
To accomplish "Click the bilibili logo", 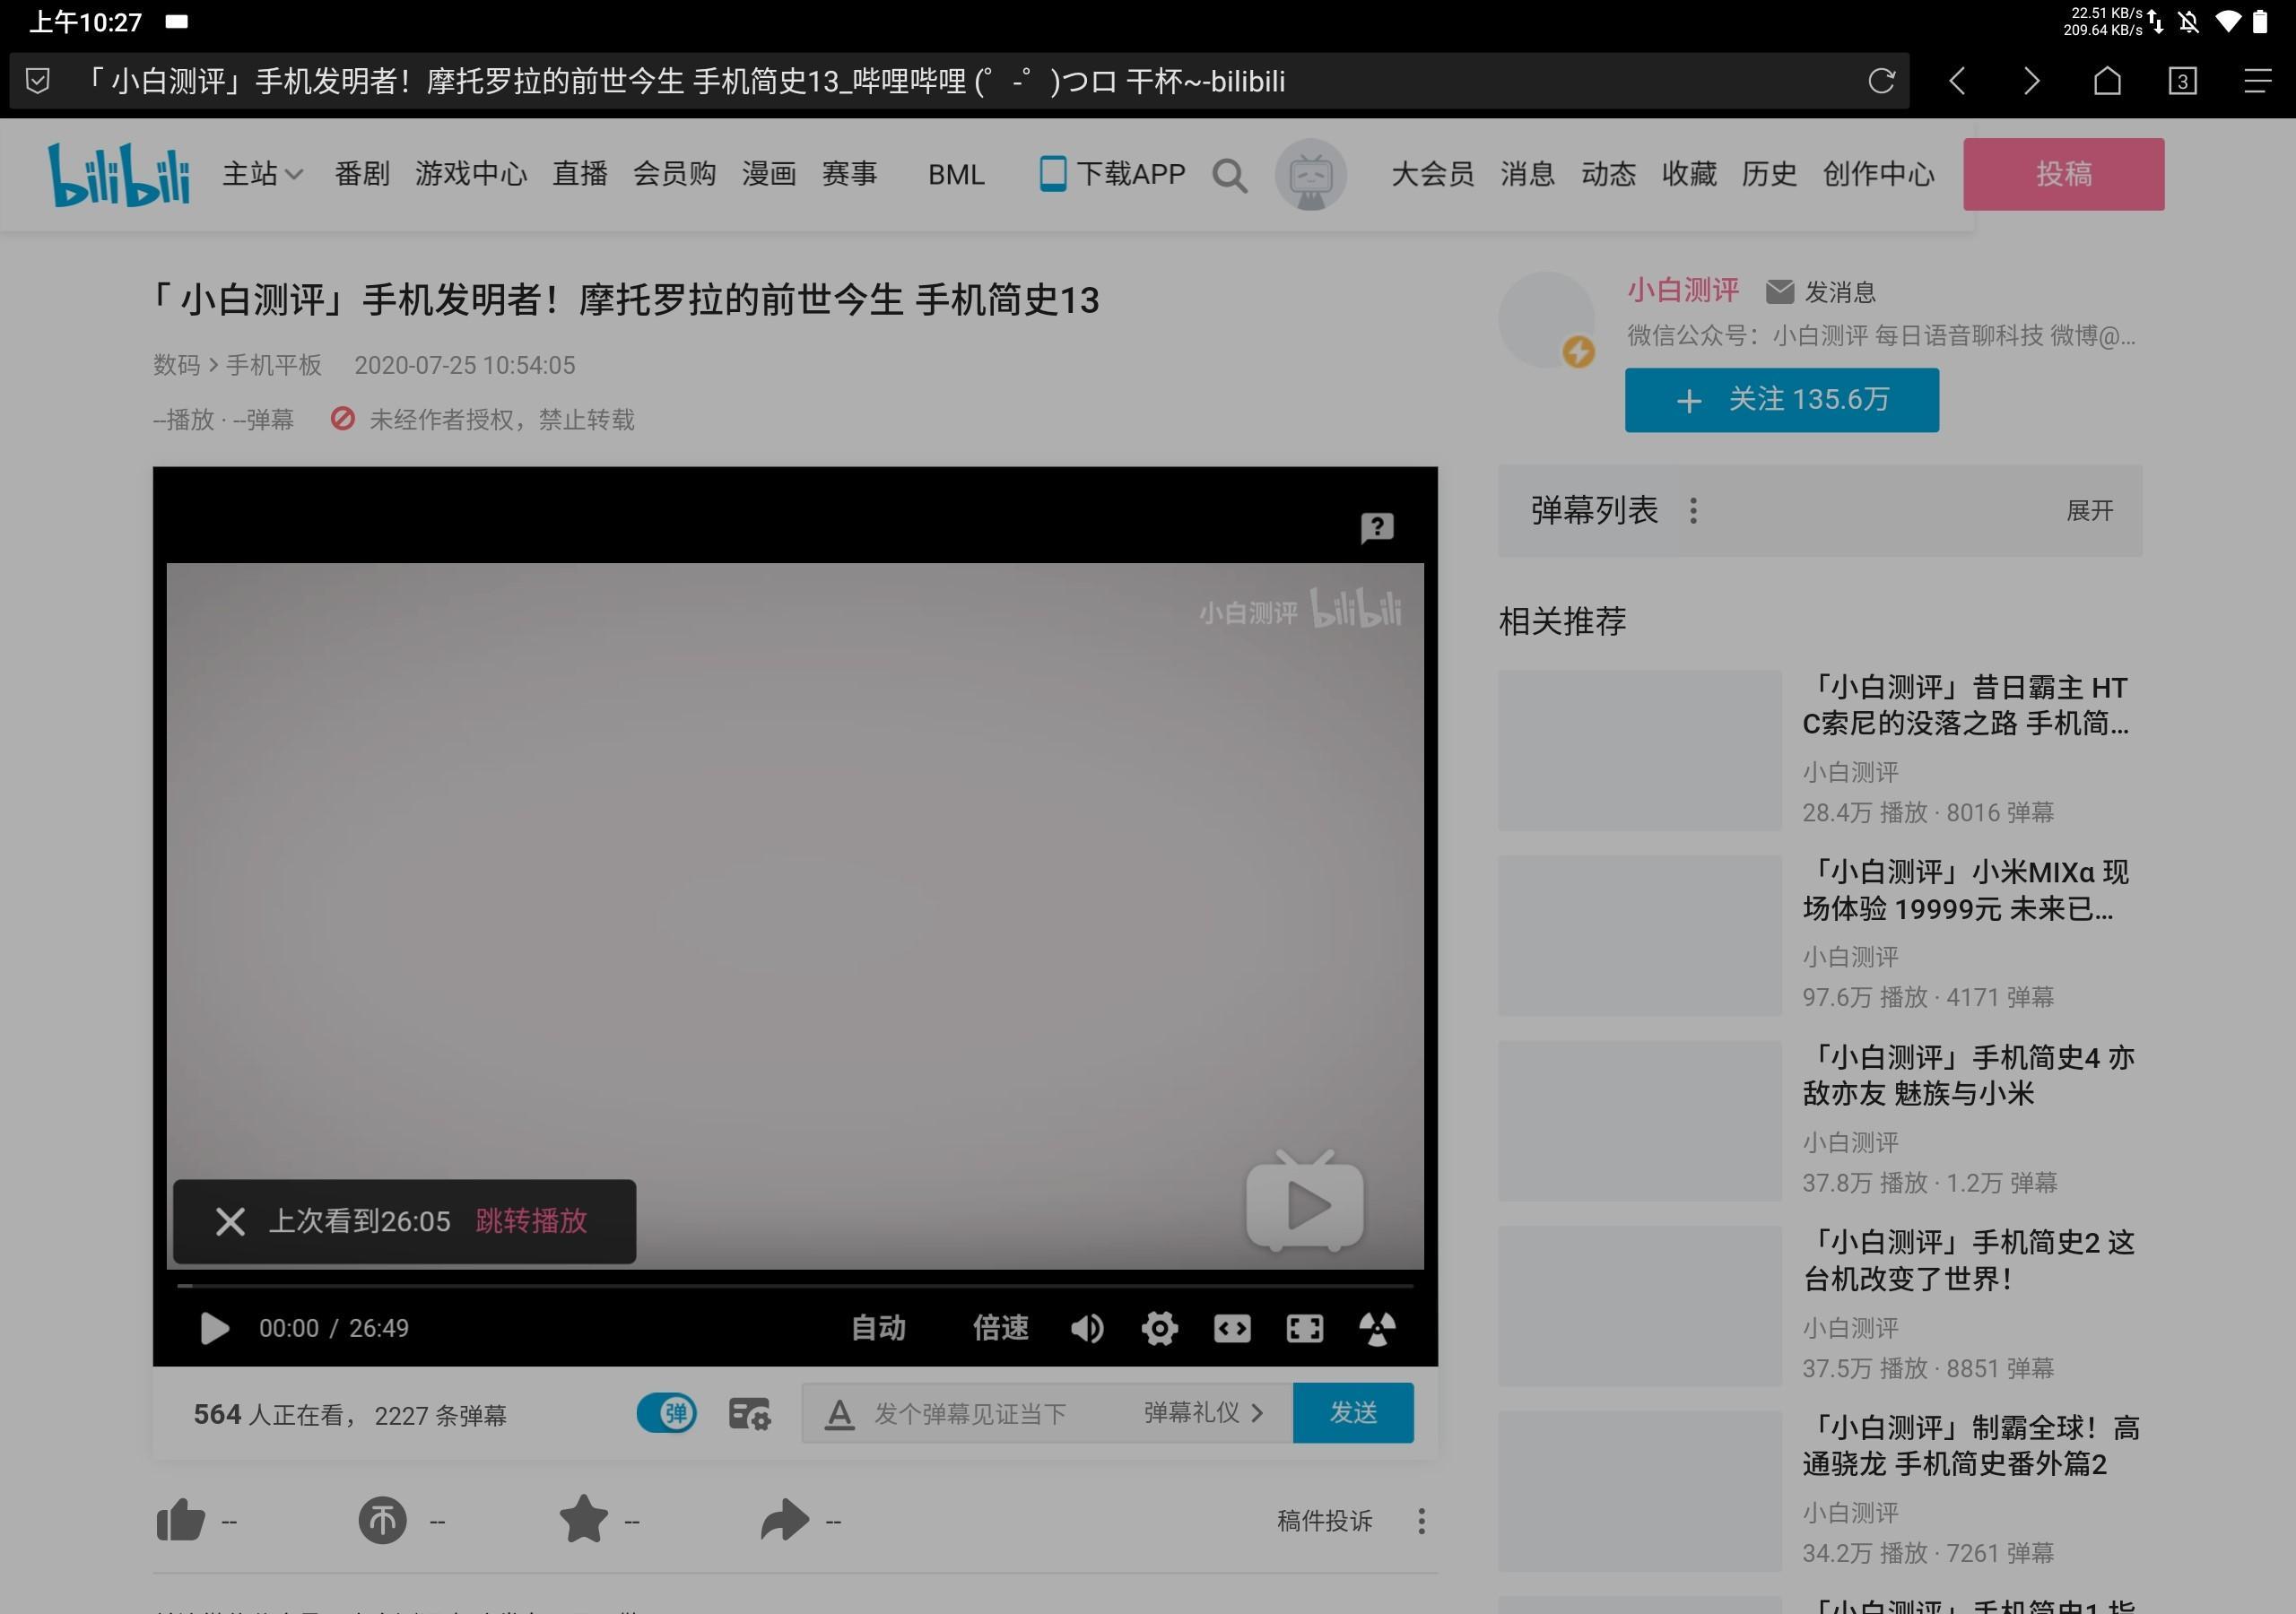I will coord(119,174).
